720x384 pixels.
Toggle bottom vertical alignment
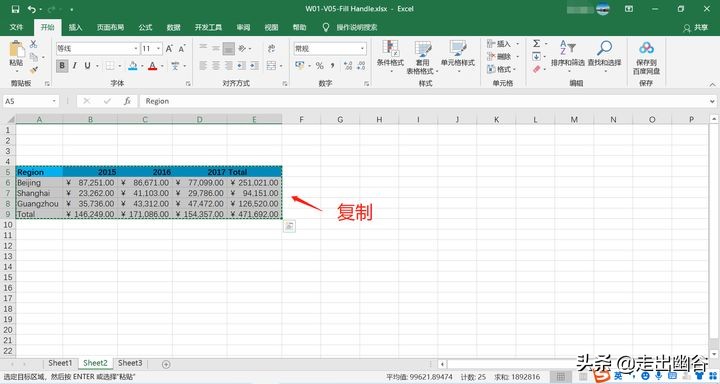[229, 48]
